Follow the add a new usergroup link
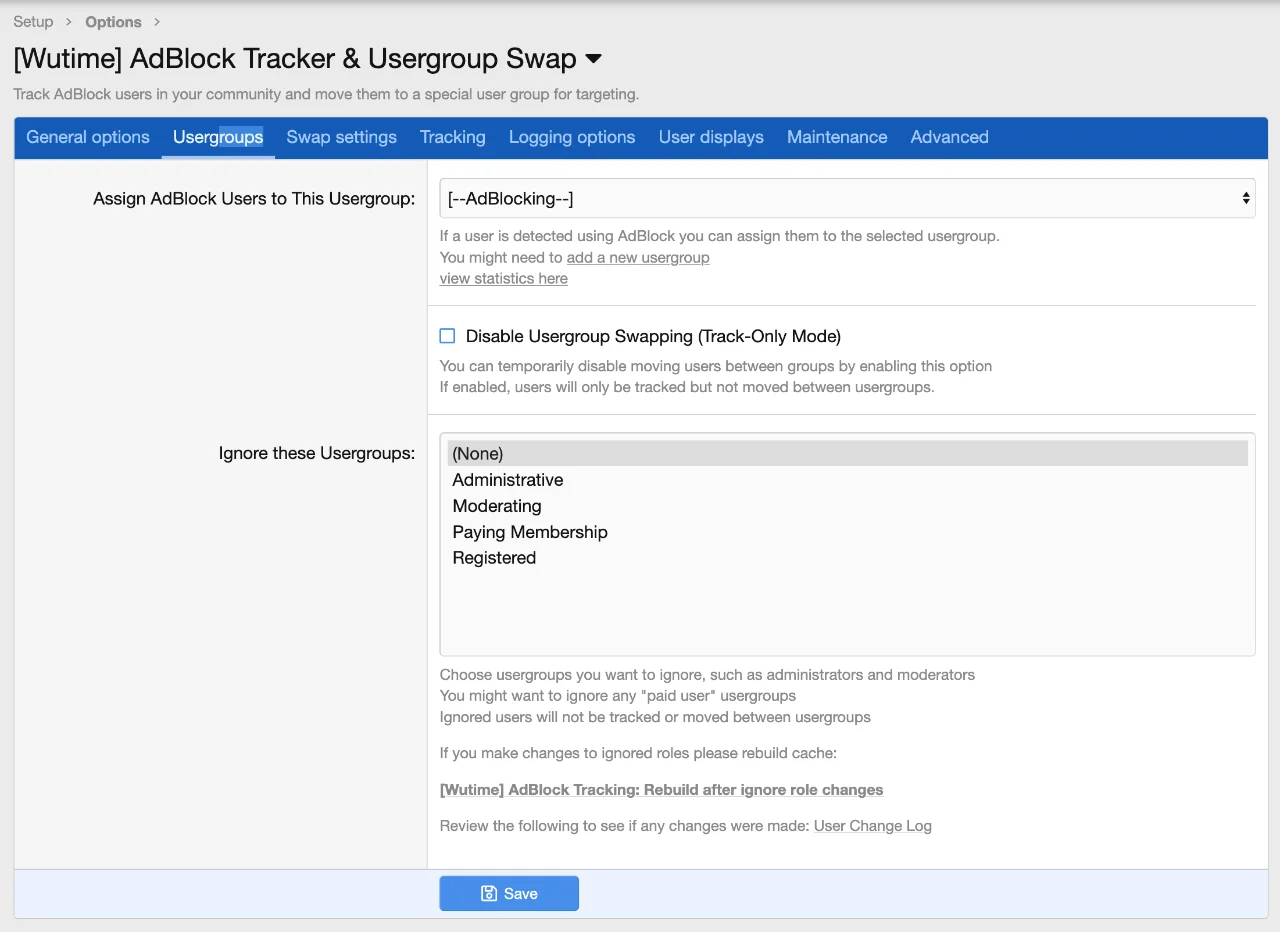Image resolution: width=1280 pixels, height=932 pixels. 638,258
